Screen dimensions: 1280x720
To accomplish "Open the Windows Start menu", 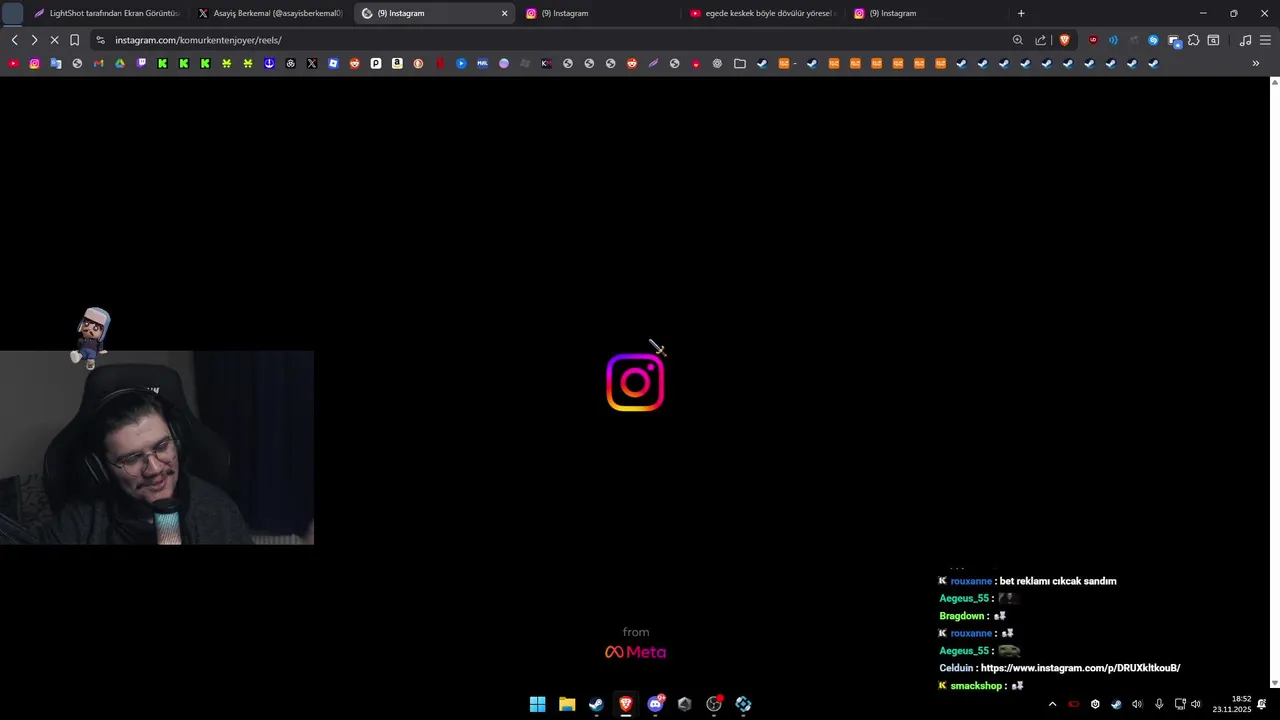I will point(537,704).
